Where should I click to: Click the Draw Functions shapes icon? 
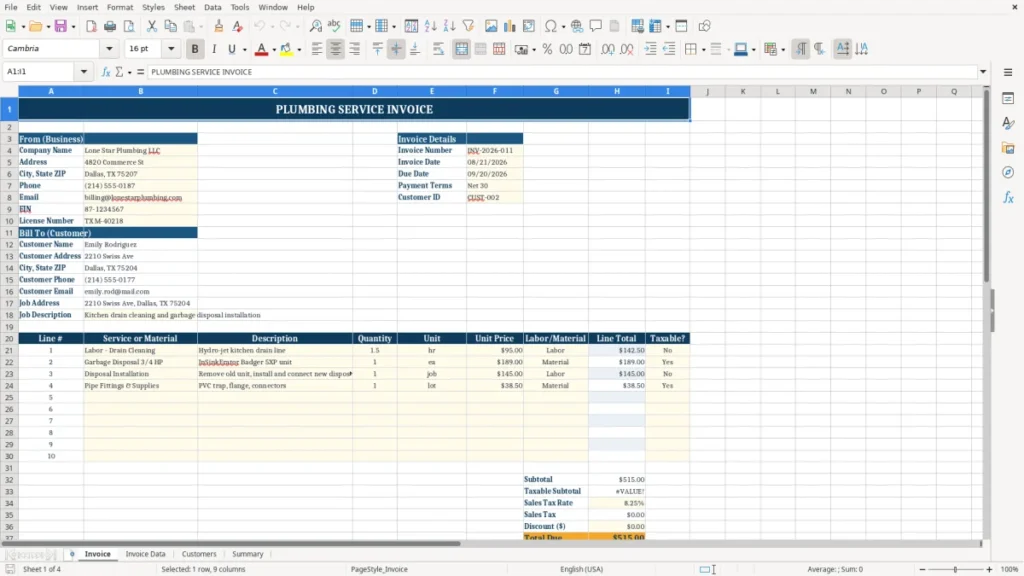704,26
